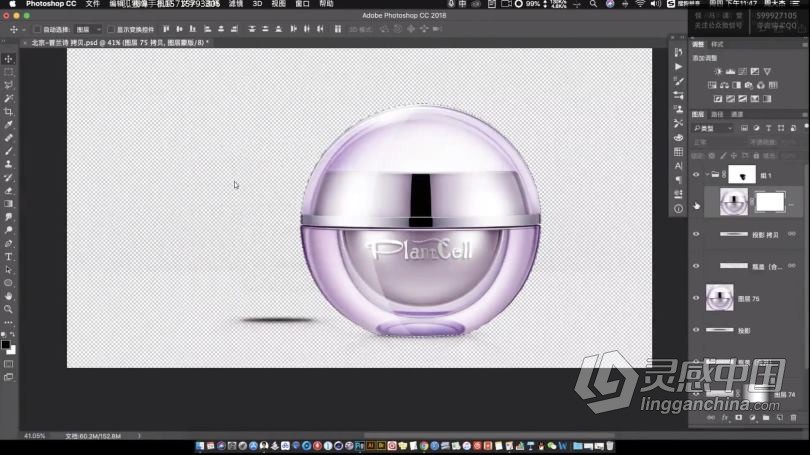Select the Healing Brush tool
This screenshot has height=455, width=810.
pos(8,138)
